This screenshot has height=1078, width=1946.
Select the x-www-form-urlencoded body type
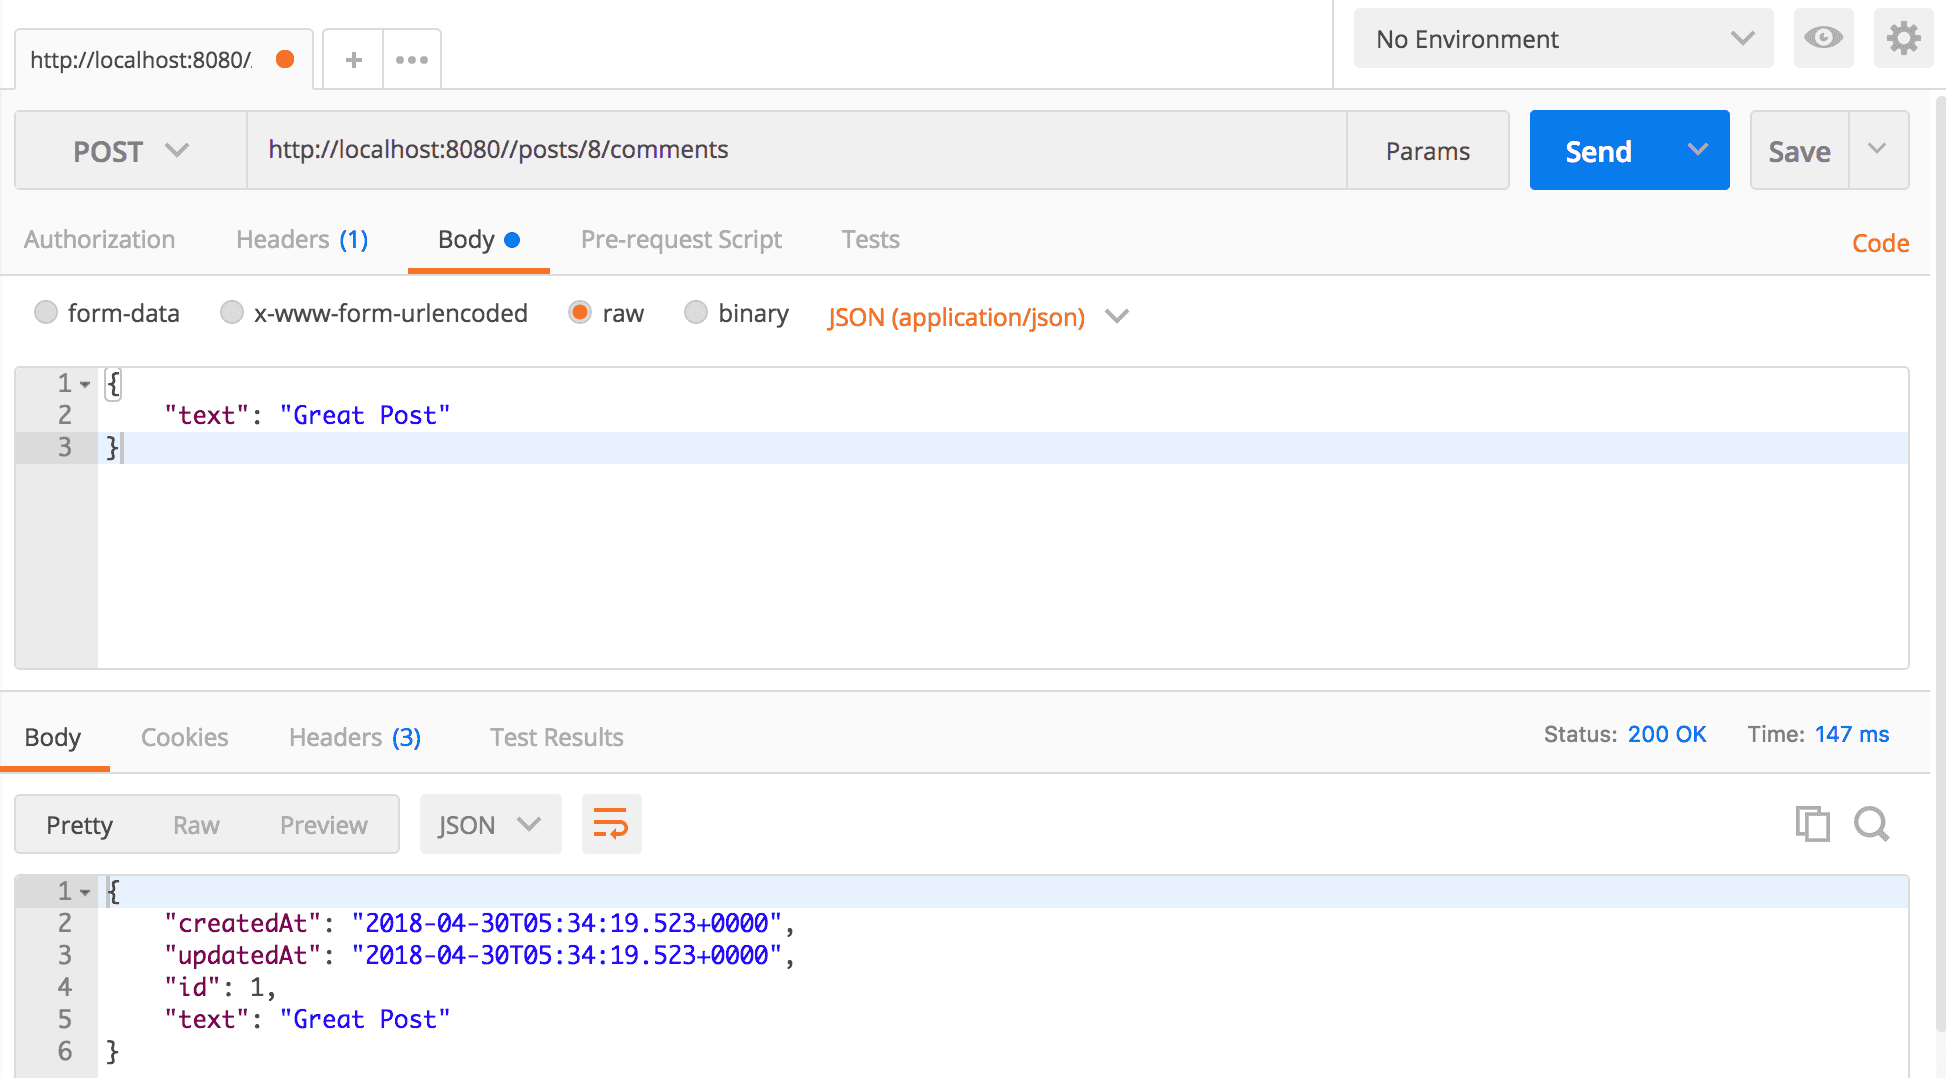pos(231,312)
